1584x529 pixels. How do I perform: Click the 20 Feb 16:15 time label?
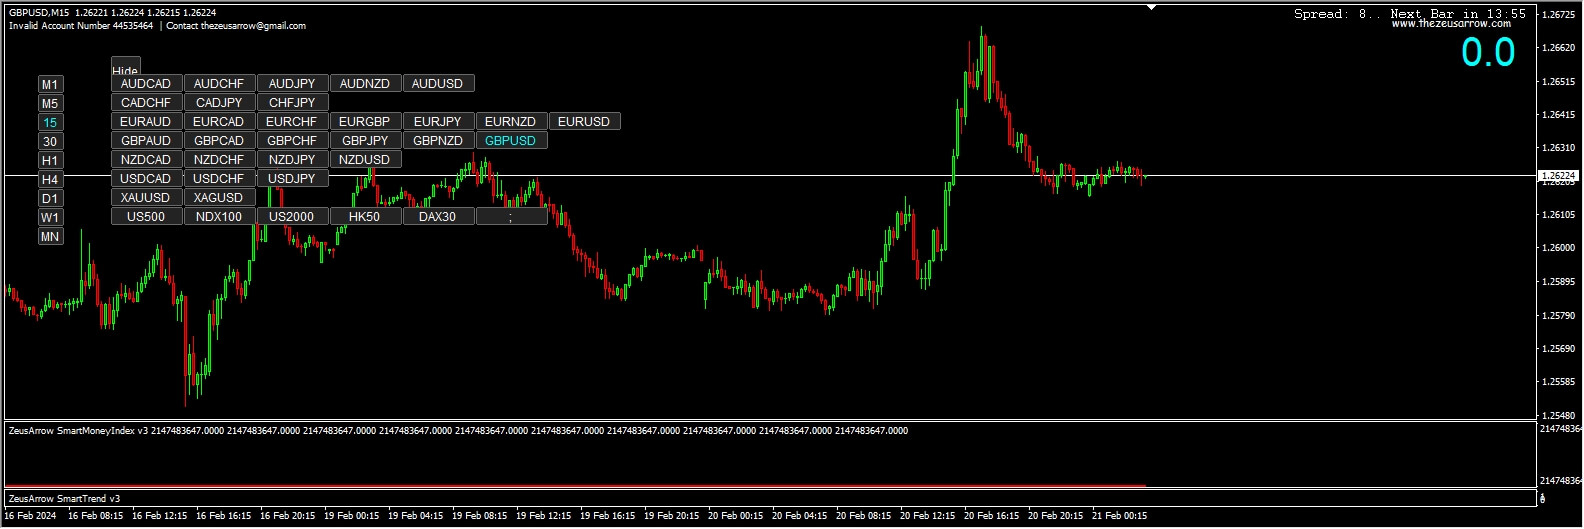(x=992, y=516)
